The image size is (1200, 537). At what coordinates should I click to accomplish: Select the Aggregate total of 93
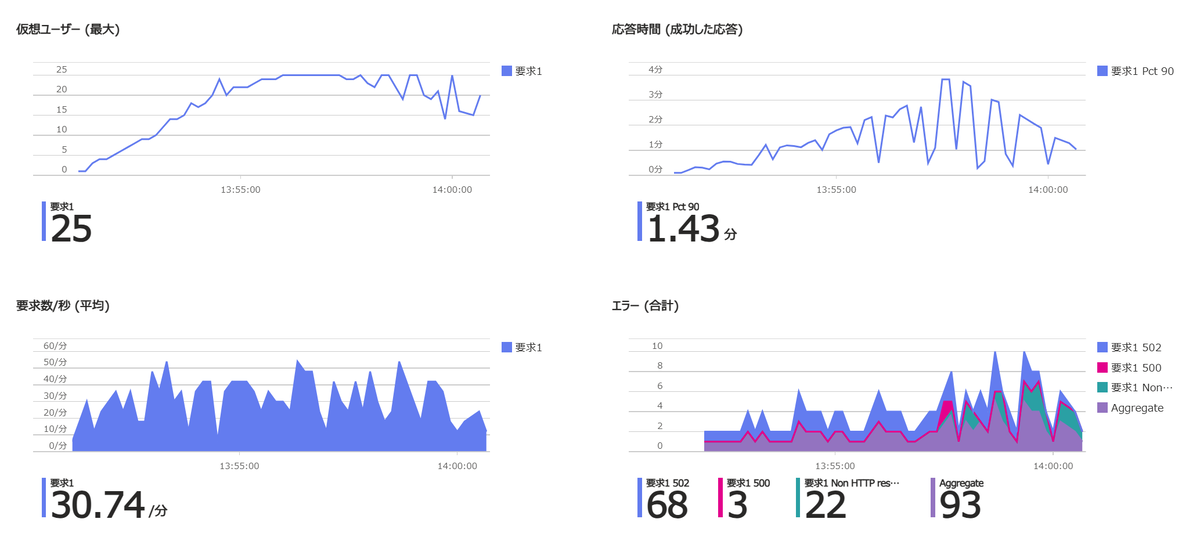[960, 506]
